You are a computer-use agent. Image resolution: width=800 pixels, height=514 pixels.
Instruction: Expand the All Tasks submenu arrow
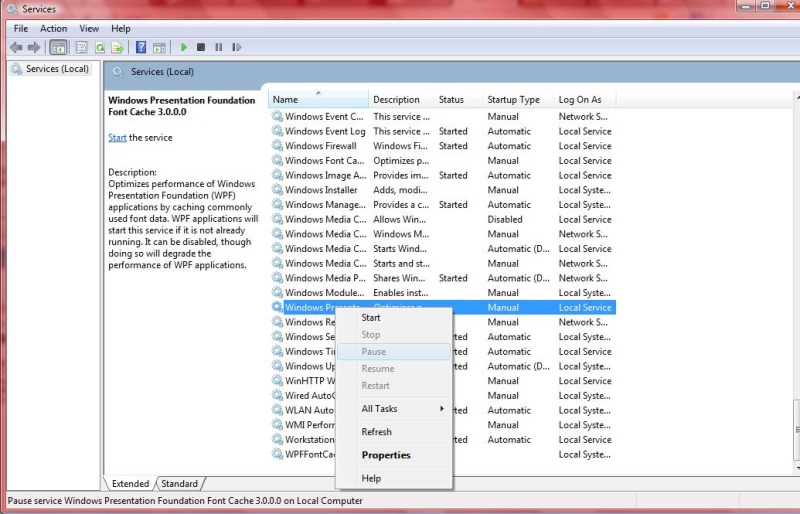tap(442, 408)
